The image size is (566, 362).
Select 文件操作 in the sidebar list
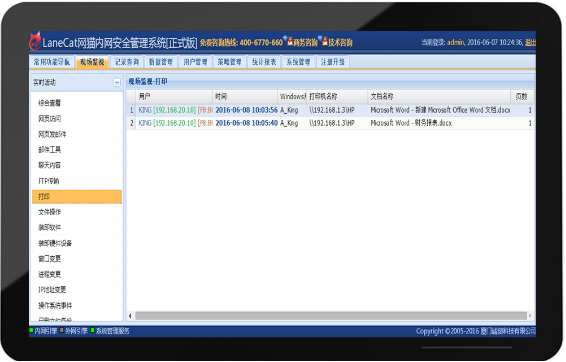[x=50, y=212]
